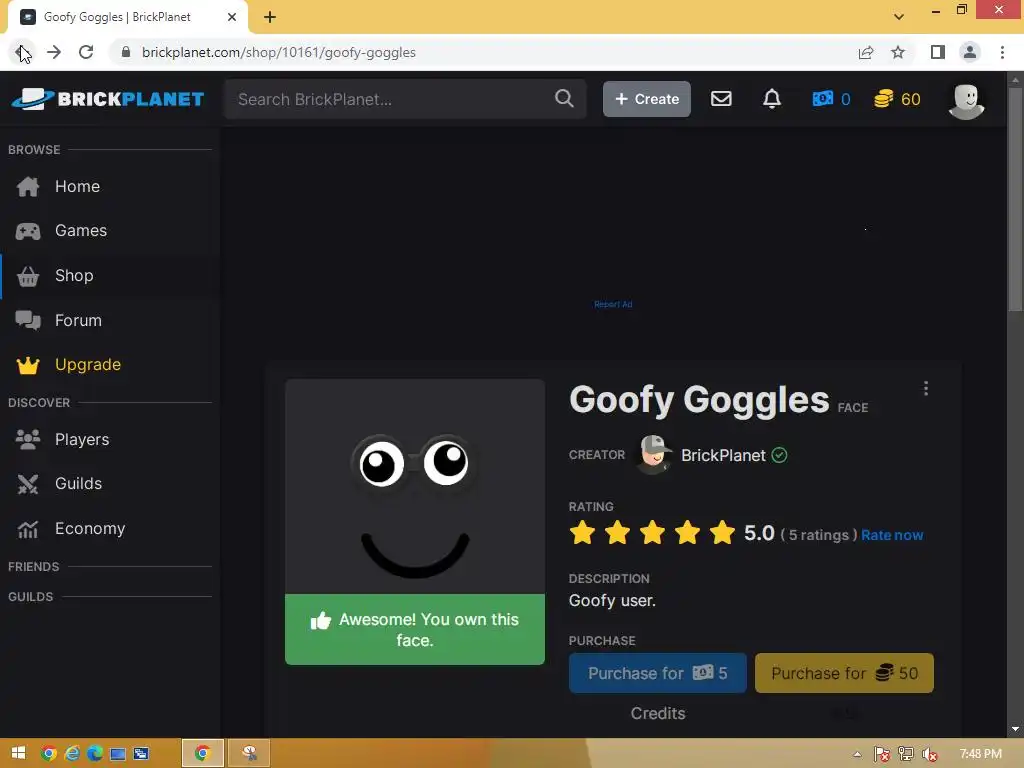Click the Goofy Goggles face preview
Viewport: 1024px width, 768px height.
[415, 487]
